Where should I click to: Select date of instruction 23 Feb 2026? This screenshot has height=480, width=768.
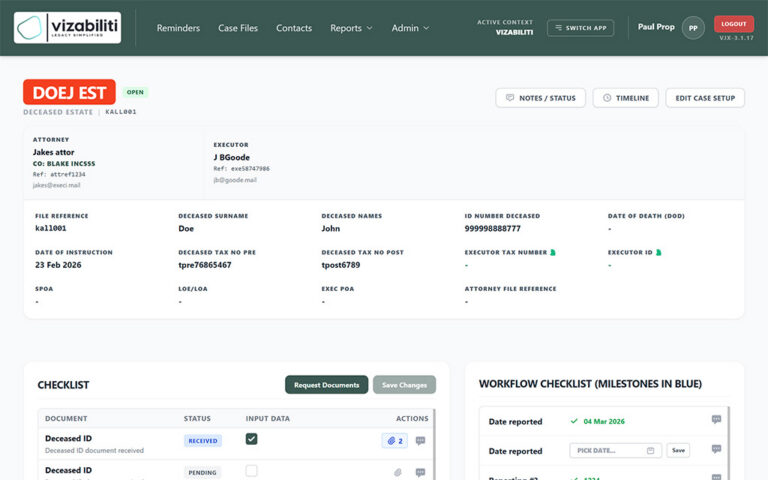click(x=58, y=265)
